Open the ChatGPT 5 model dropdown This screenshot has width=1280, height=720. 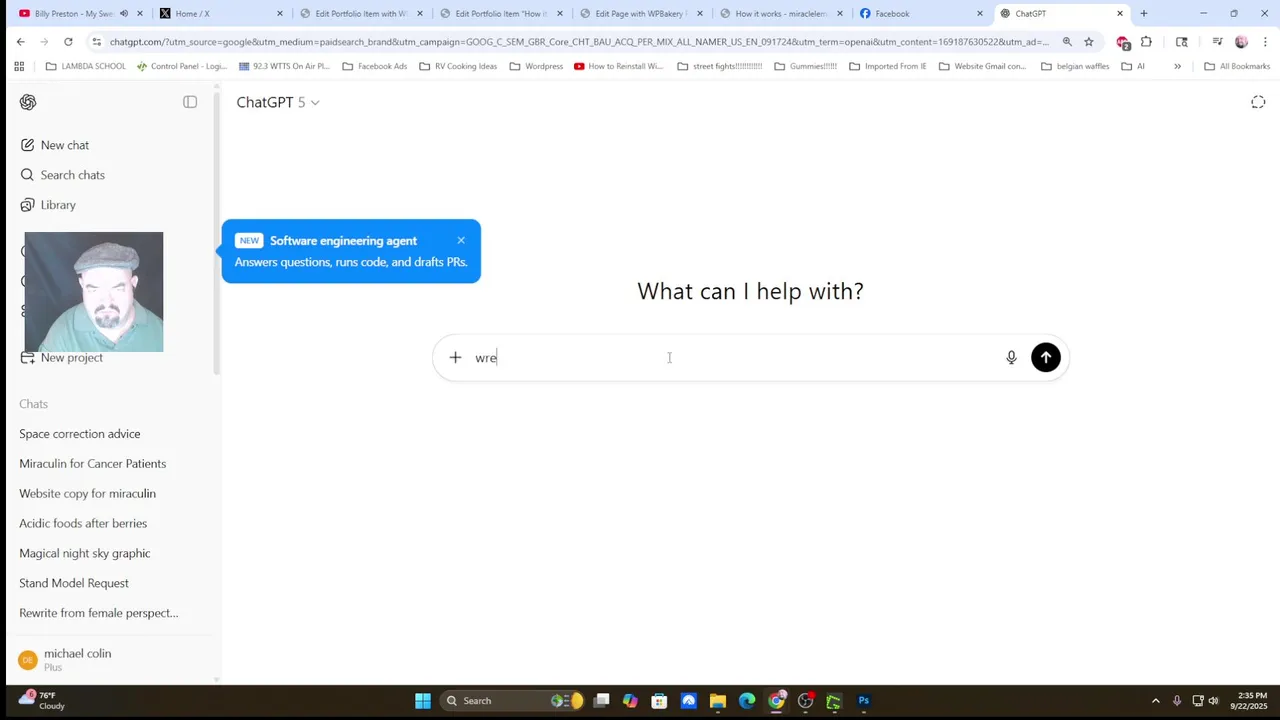(x=278, y=102)
